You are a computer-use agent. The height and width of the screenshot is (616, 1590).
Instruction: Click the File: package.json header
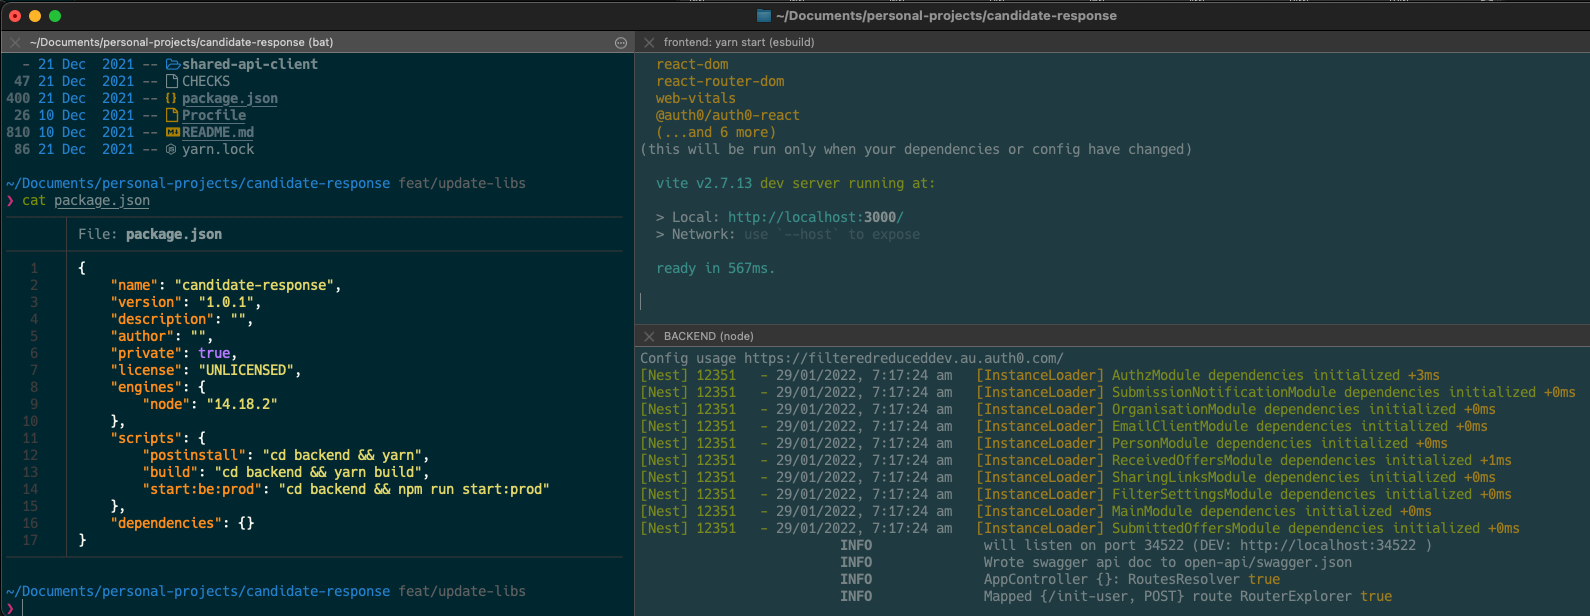tap(150, 234)
